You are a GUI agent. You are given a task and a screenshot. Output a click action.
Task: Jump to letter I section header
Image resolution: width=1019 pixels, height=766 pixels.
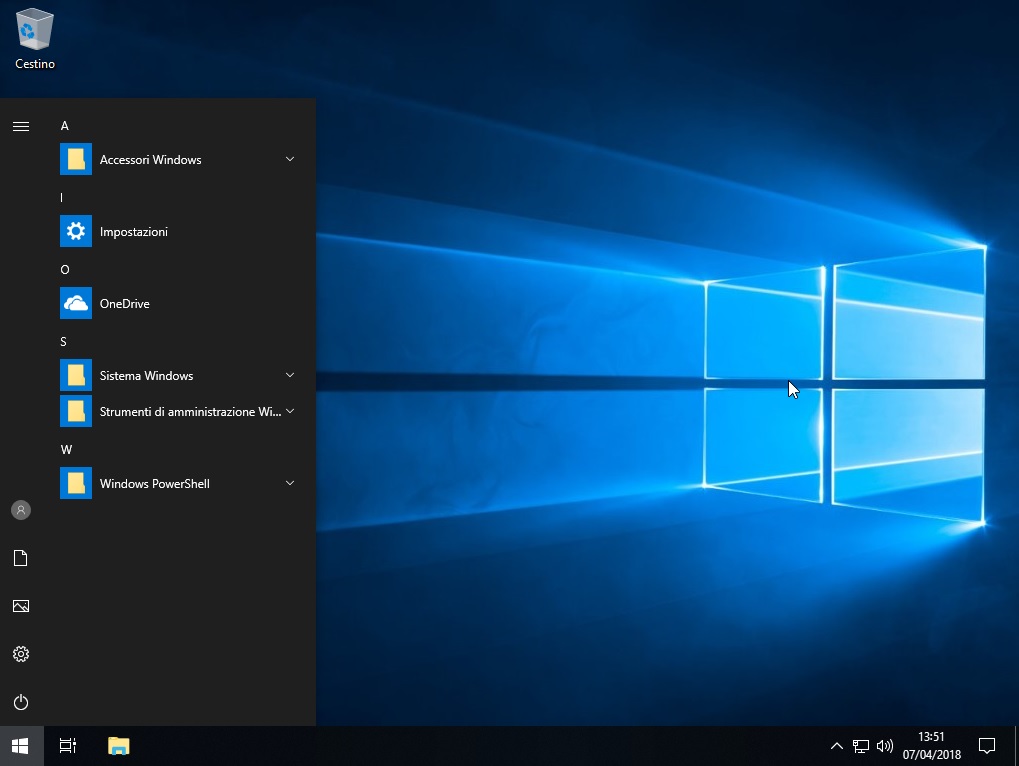point(62,198)
